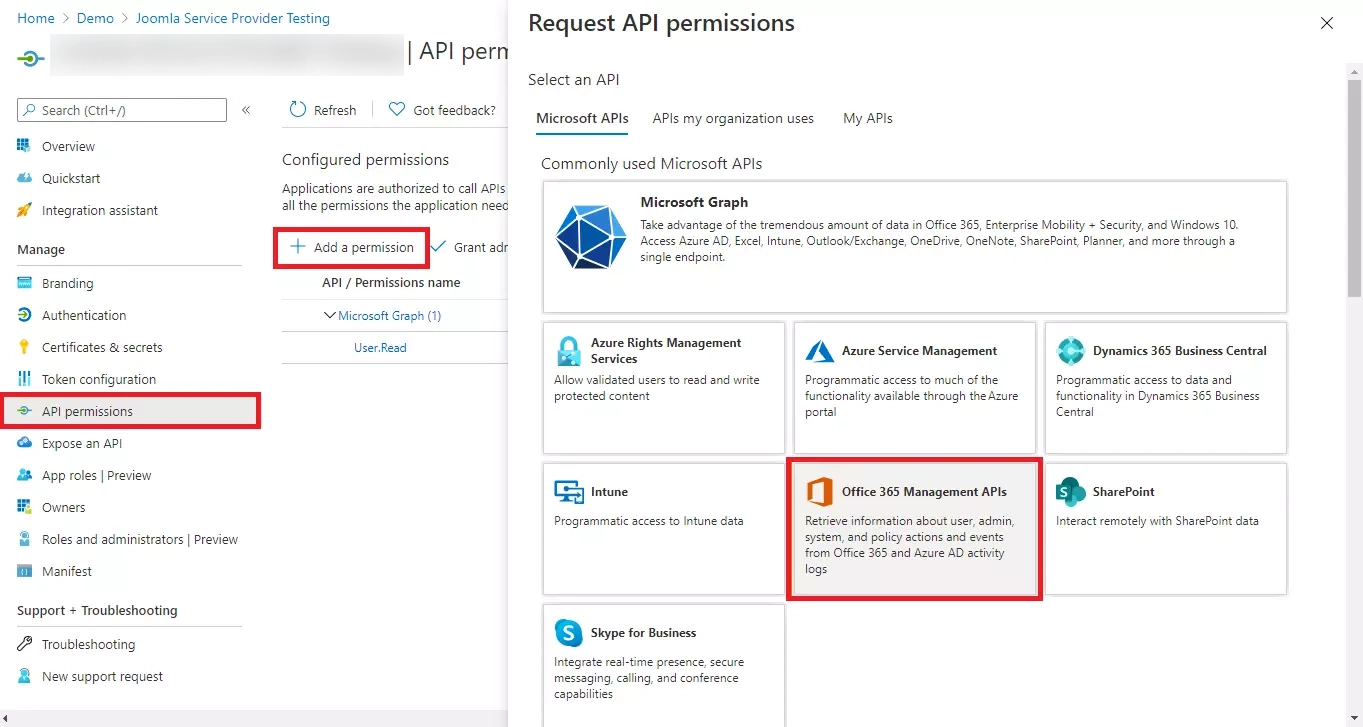
Task: Click the Skype for Business S icon
Action: [569, 633]
